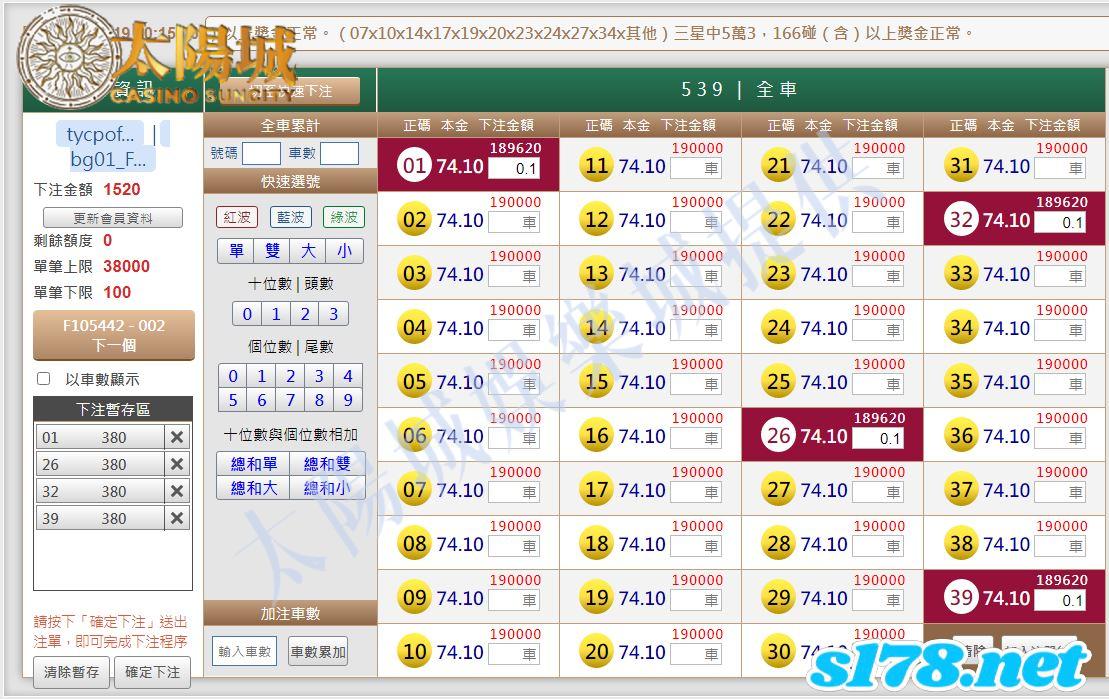The width and height of the screenshot is (1109, 699).
Task: Select the 紅波 red wave filter
Action: click(237, 217)
